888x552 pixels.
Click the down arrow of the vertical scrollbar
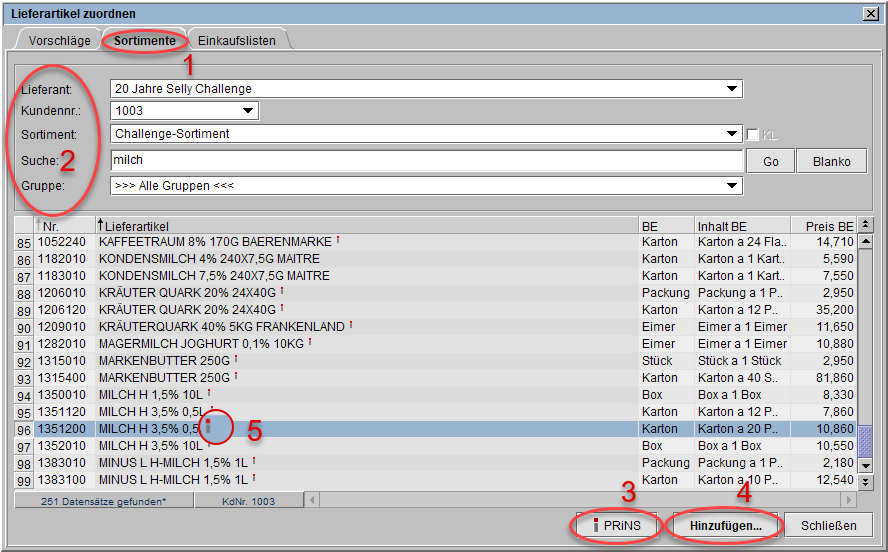click(x=866, y=464)
